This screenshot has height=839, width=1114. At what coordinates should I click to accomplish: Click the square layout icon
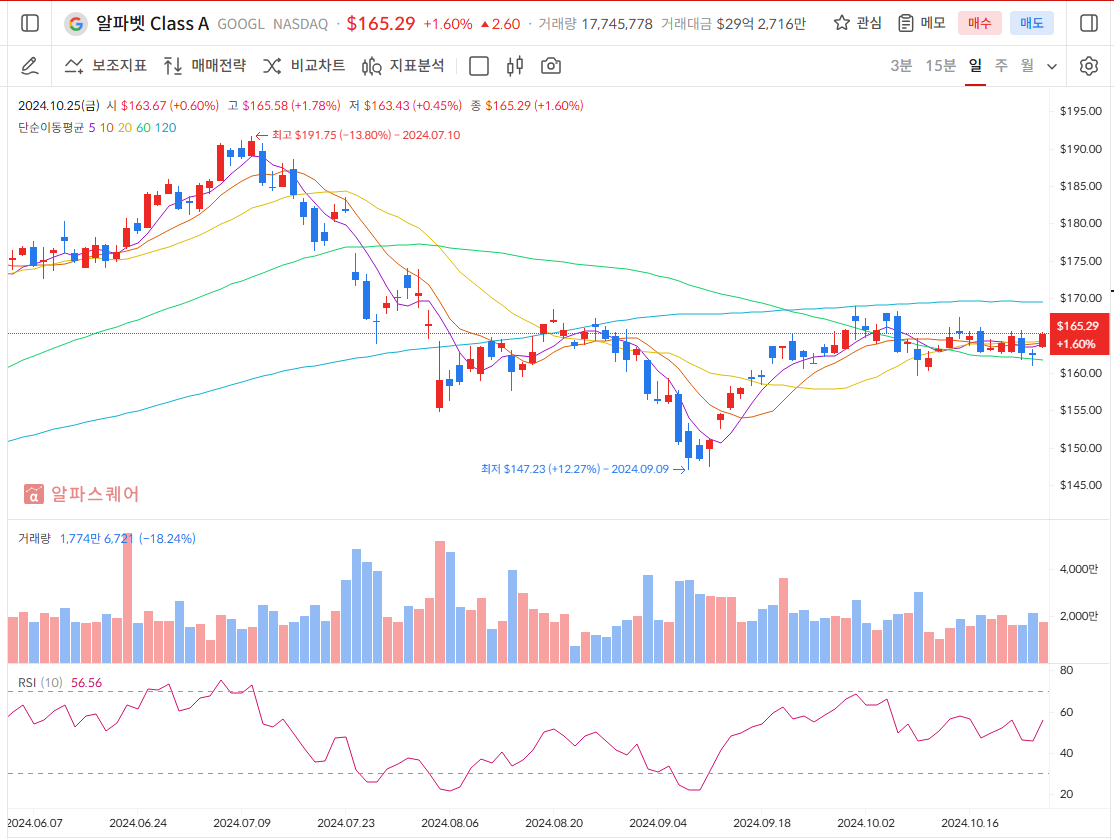479,66
